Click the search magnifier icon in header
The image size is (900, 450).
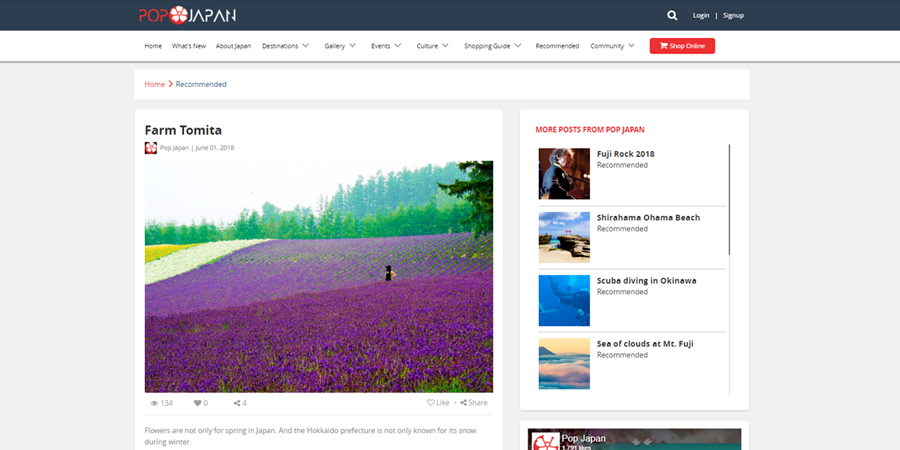[672, 15]
